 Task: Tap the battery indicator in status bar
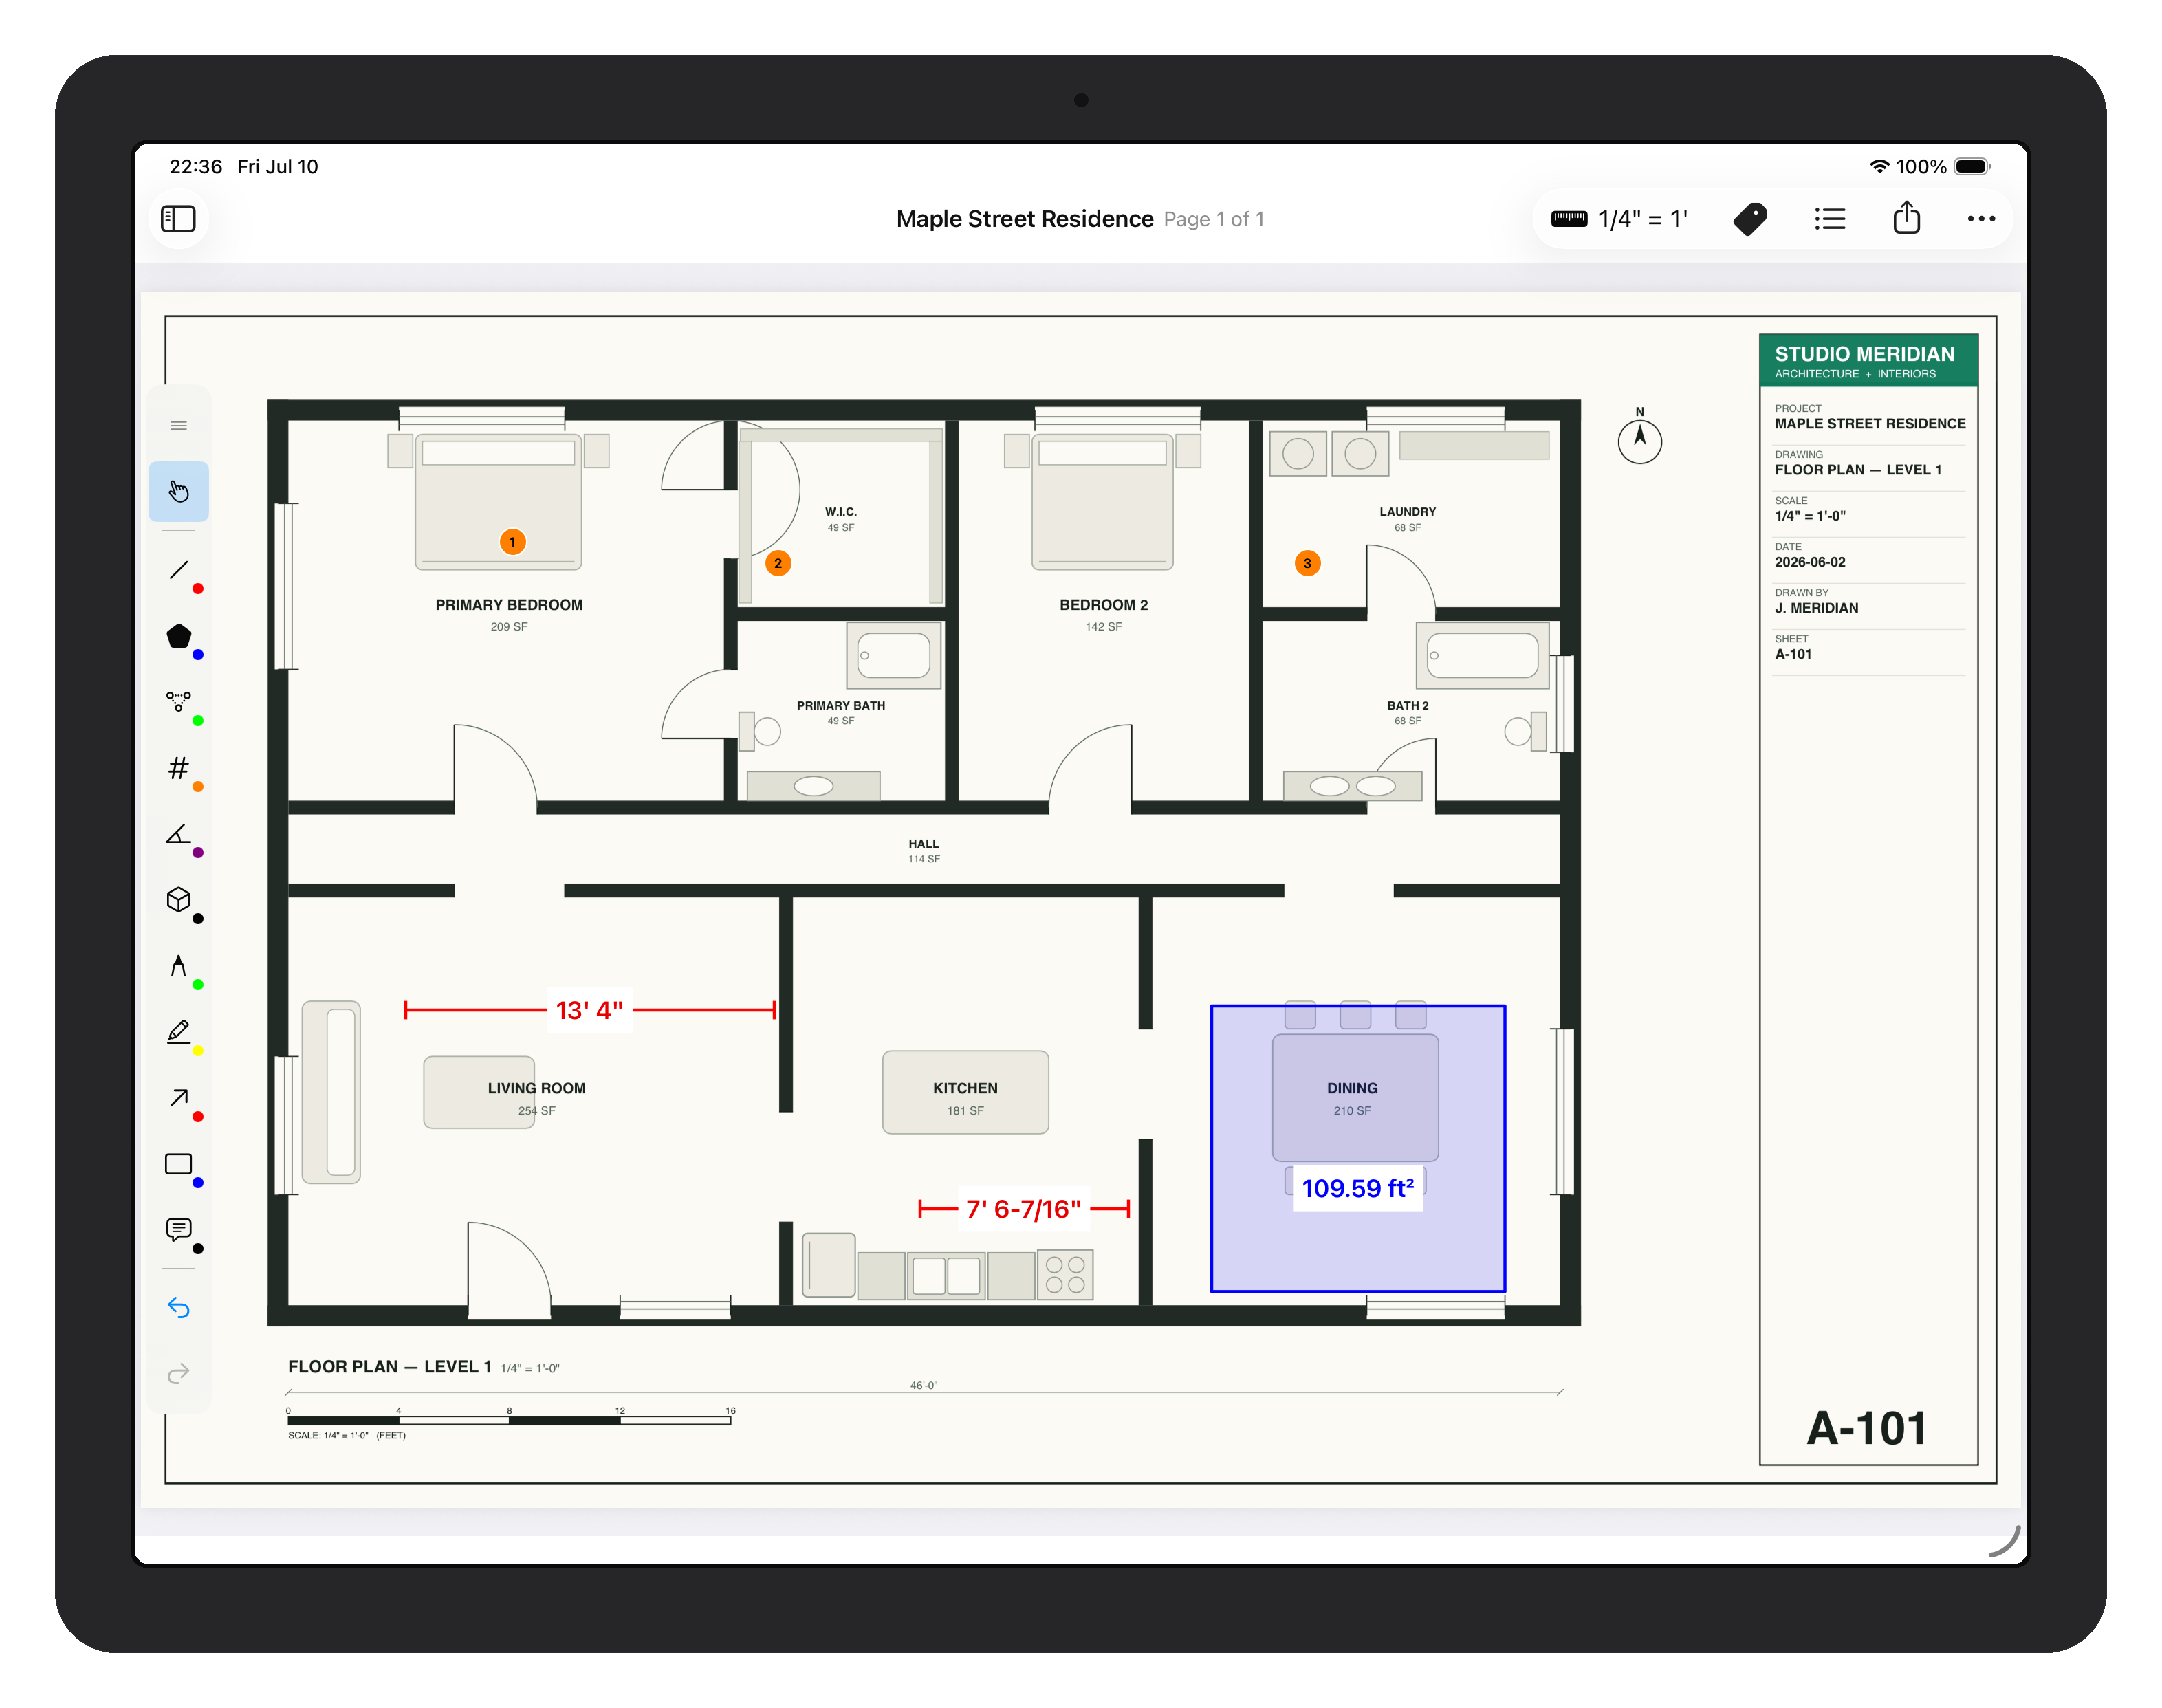(1972, 166)
